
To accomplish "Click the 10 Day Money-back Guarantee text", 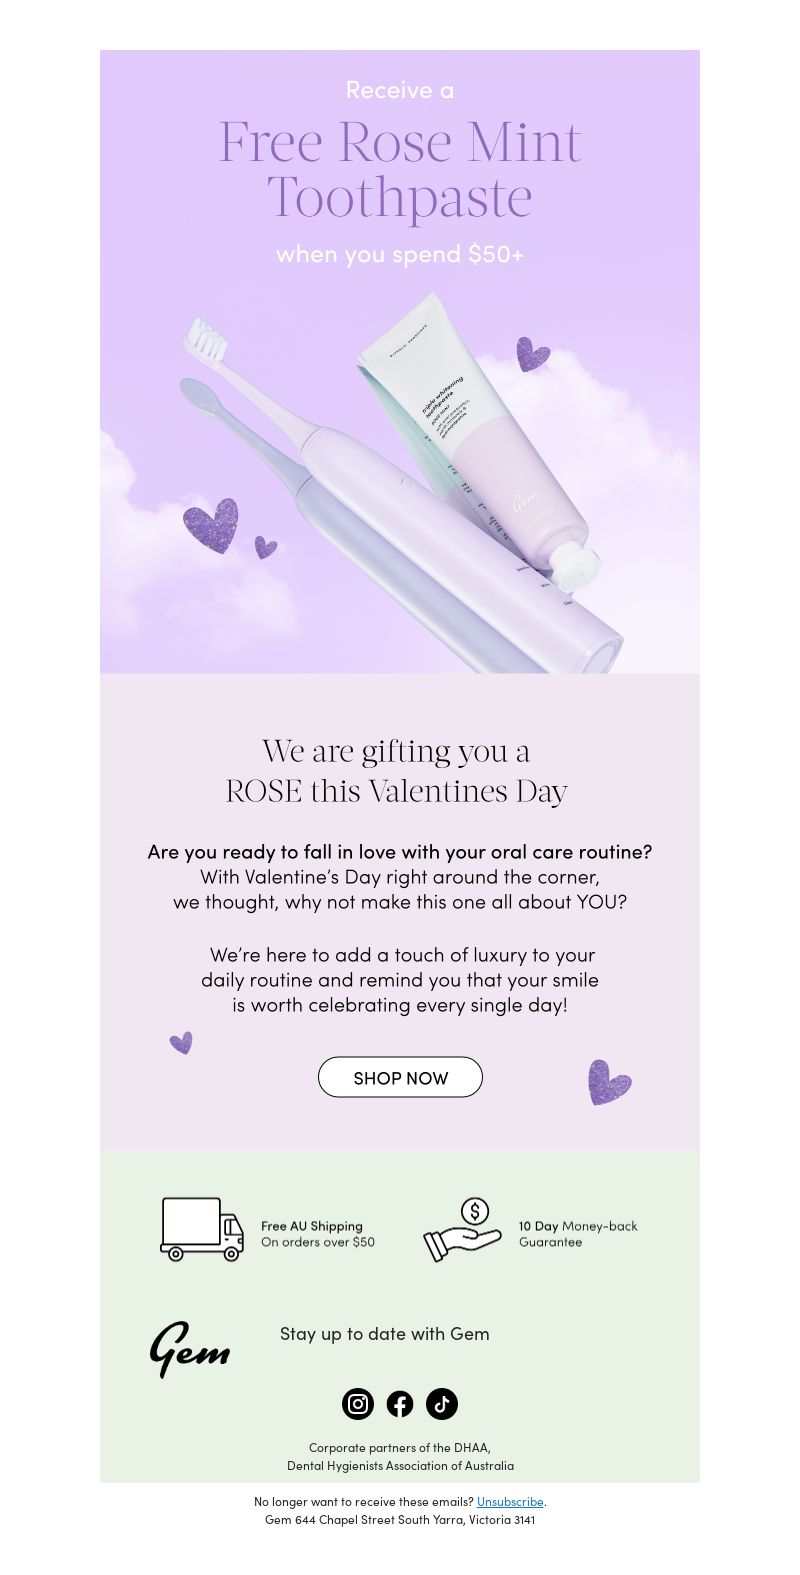I will coord(578,1234).
